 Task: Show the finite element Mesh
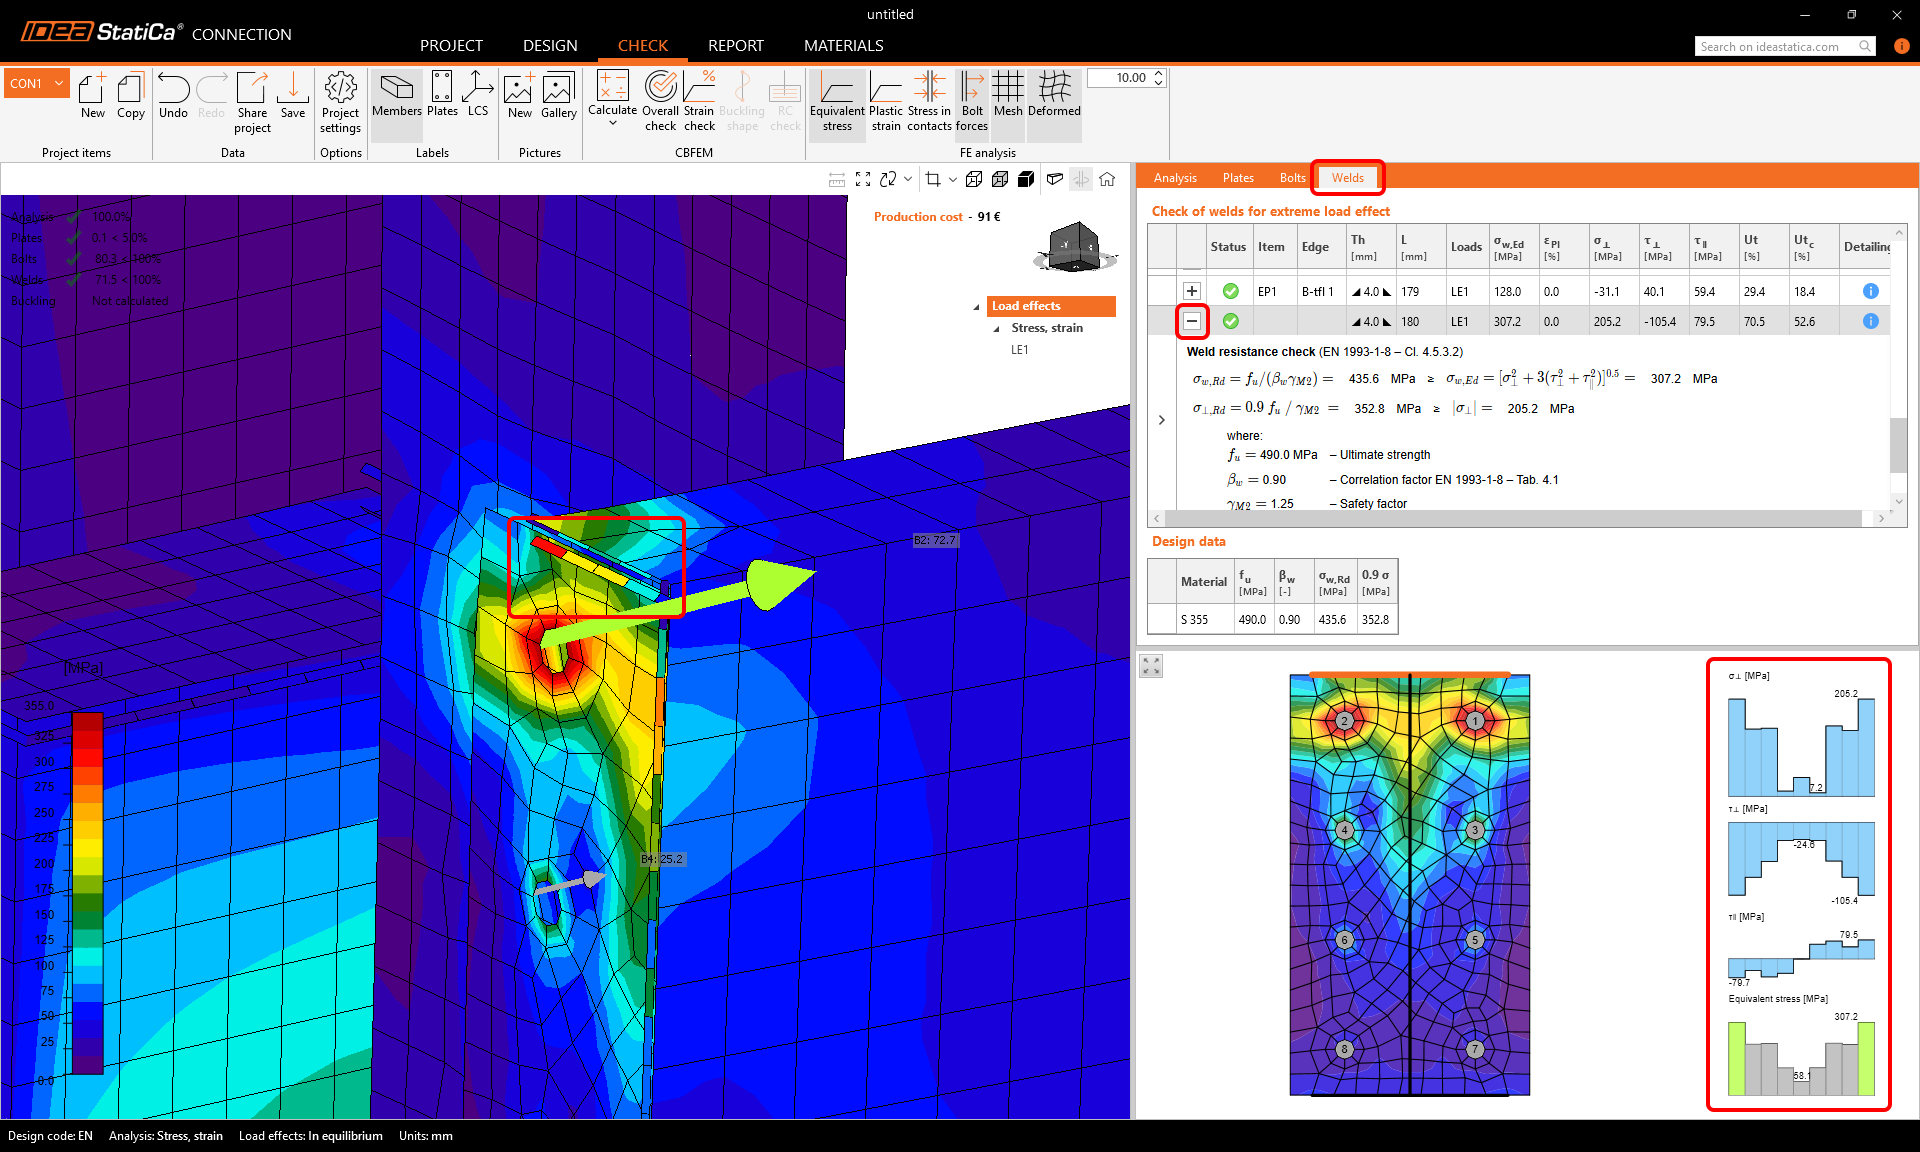(1008, 100)
